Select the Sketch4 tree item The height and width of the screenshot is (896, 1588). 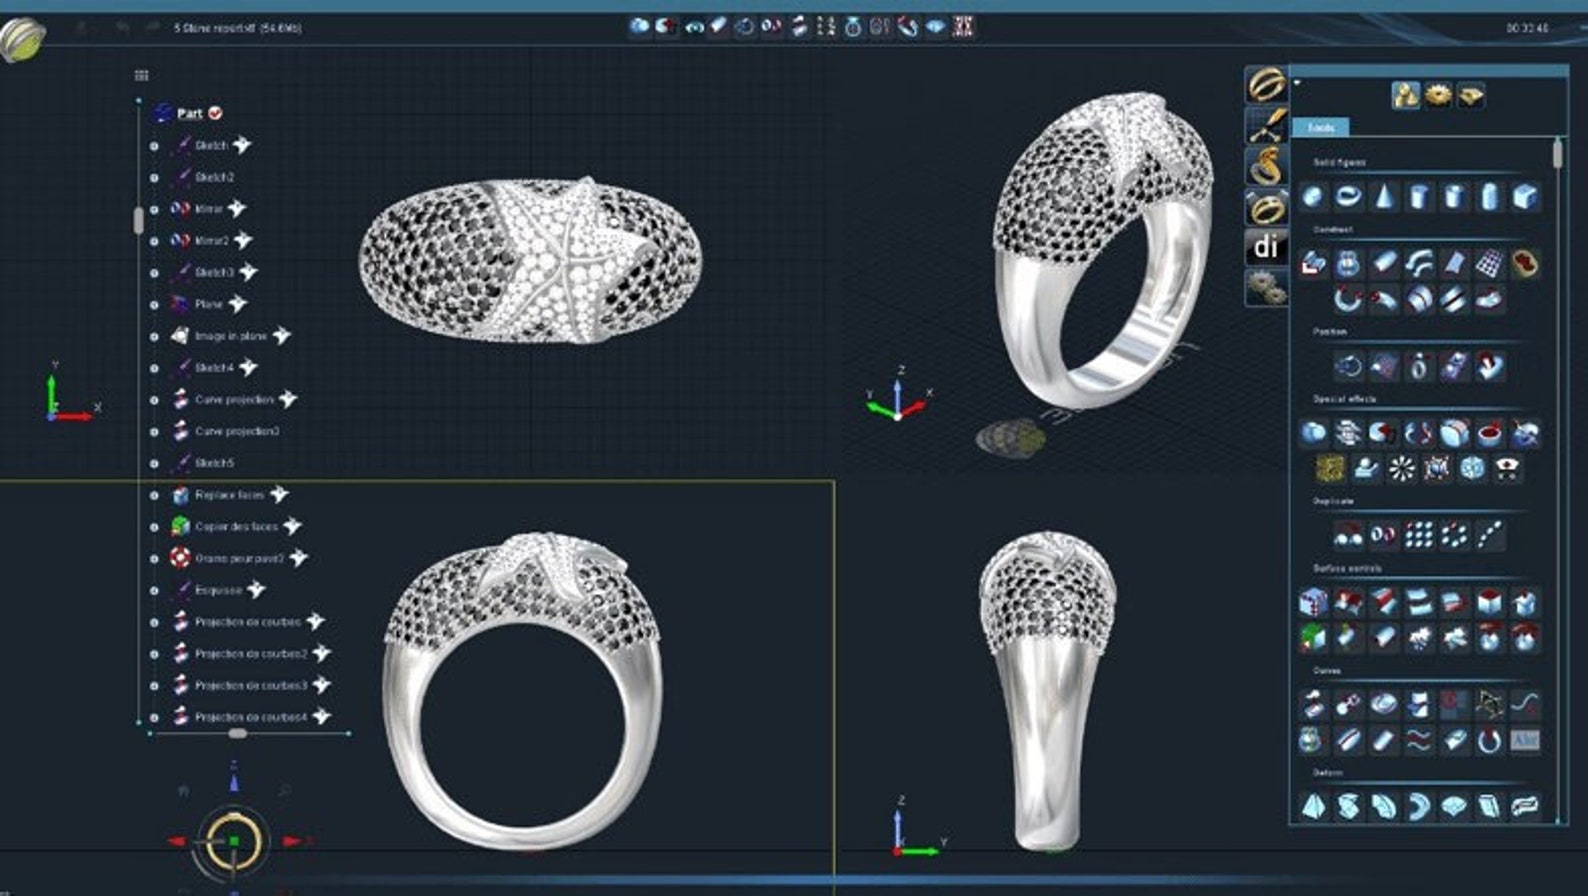tap(214, 368)
